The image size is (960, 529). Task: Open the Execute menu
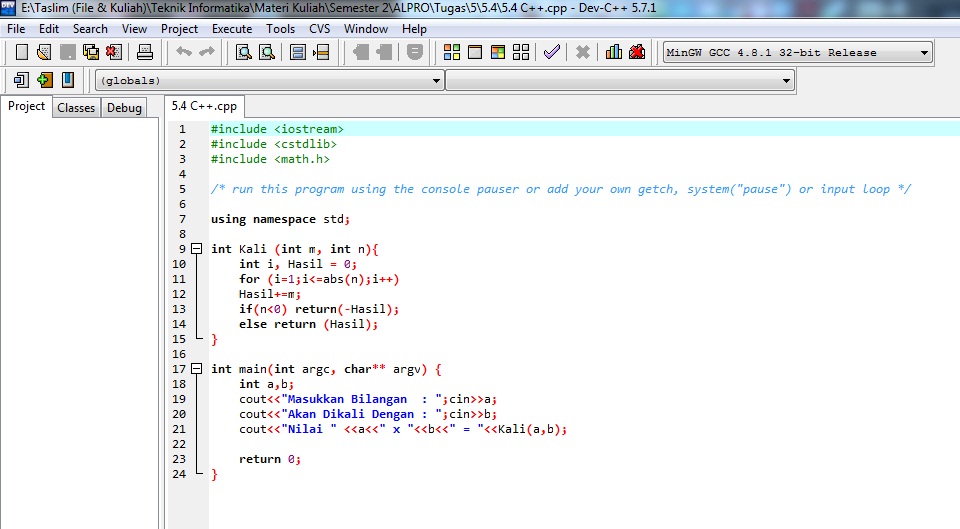click(232, 29)
